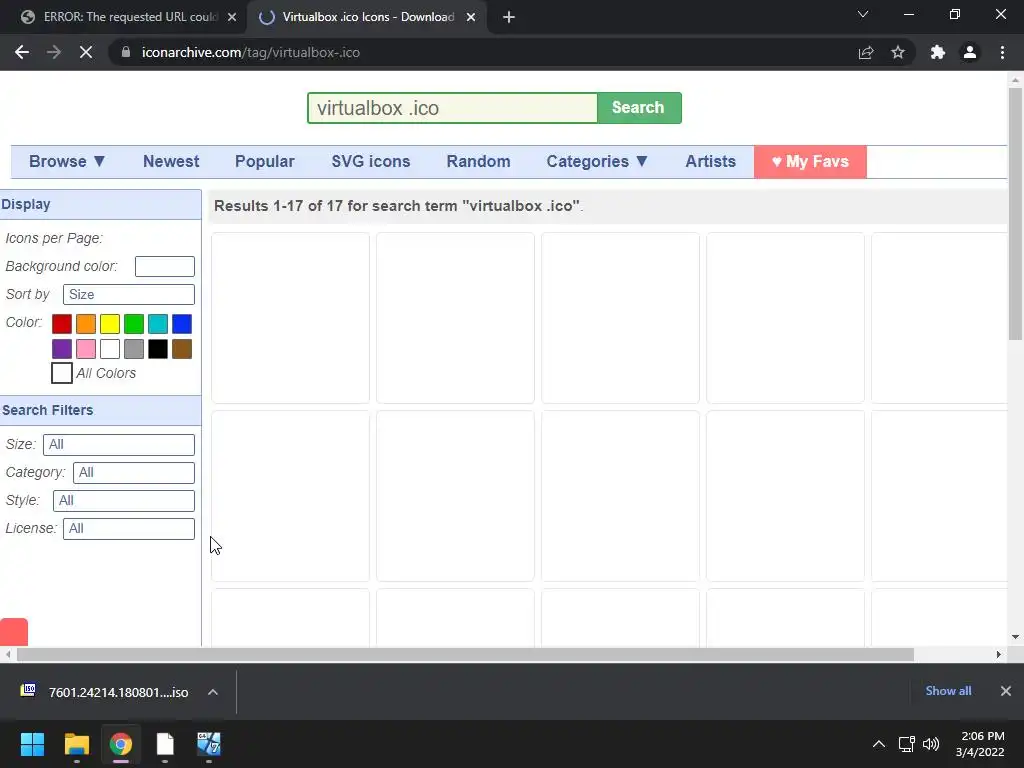
Task: Open the volume tray icon
Action: [931, 744]
